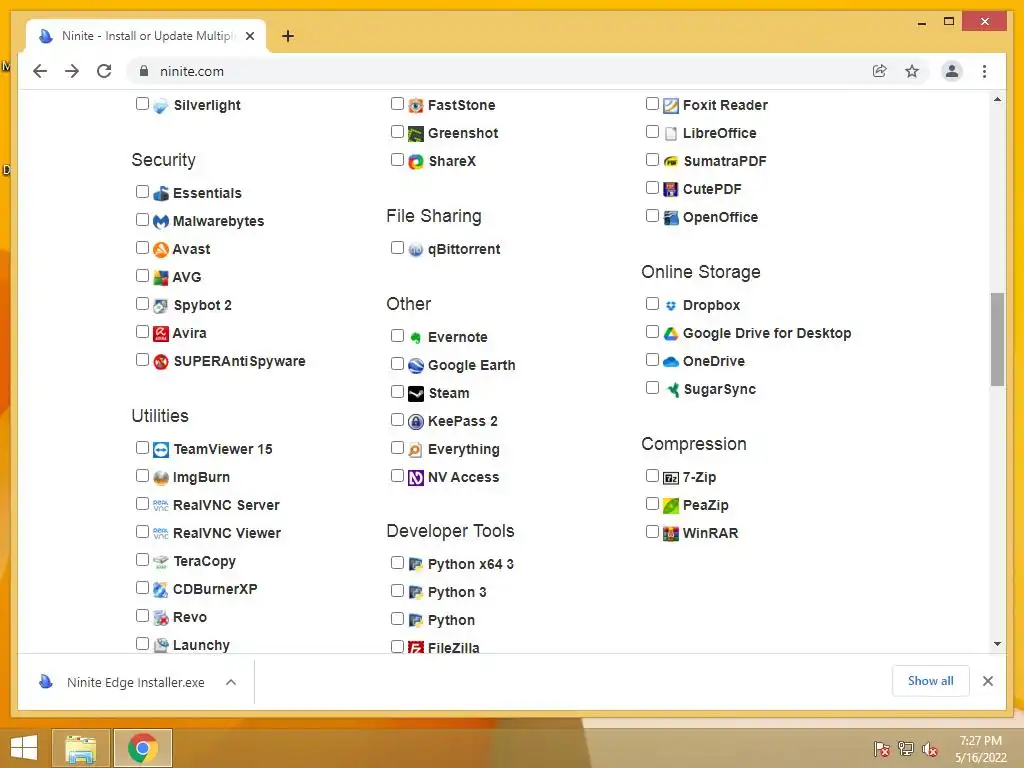Image resolution: width=1024 pixels, height=768 pixels.
Task: Reload the Ninite page
Action: click(104, 71)
